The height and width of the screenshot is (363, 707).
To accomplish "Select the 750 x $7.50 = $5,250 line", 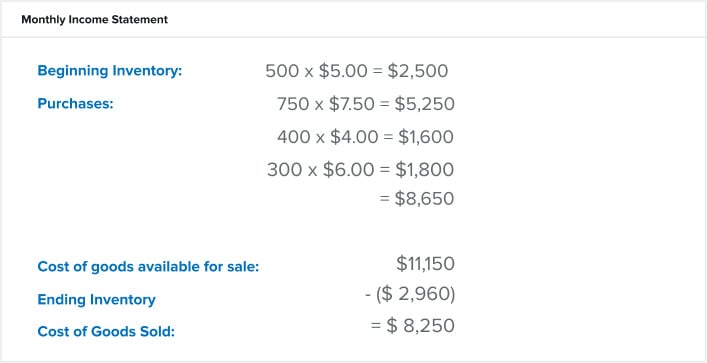I will pyautogui.click(x=366, y=104).
